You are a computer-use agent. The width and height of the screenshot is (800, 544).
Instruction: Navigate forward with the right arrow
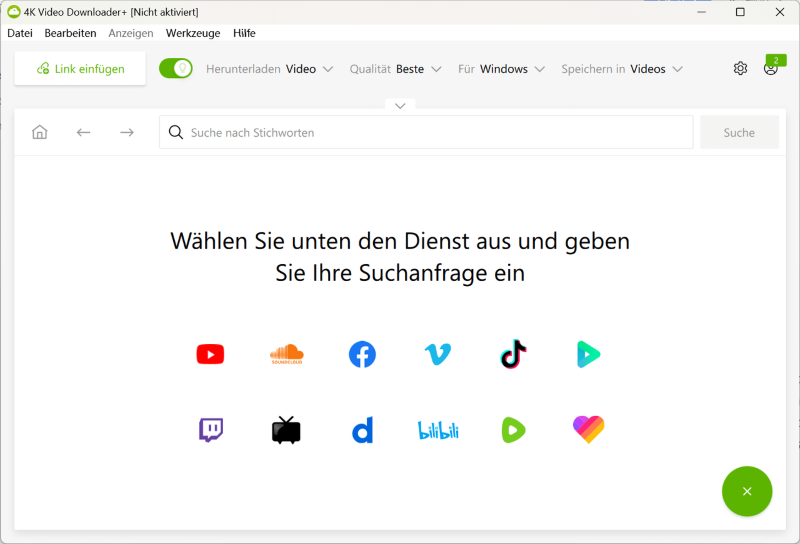[x=127, y=132]
